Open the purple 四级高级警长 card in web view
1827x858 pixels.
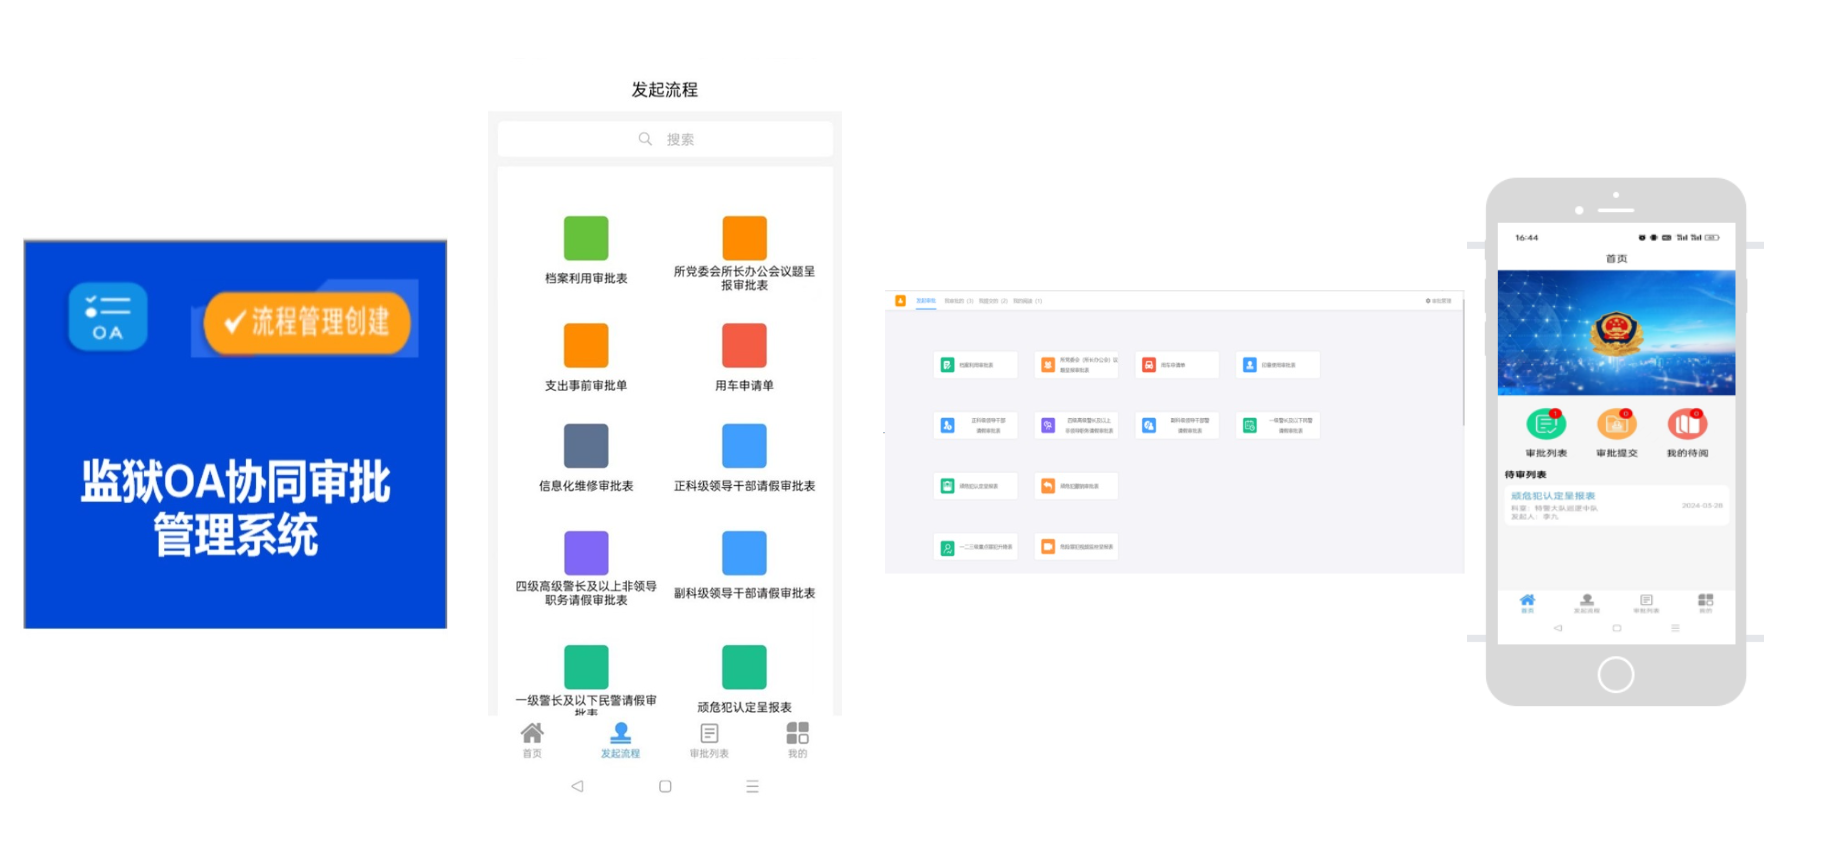point(1076,425)
